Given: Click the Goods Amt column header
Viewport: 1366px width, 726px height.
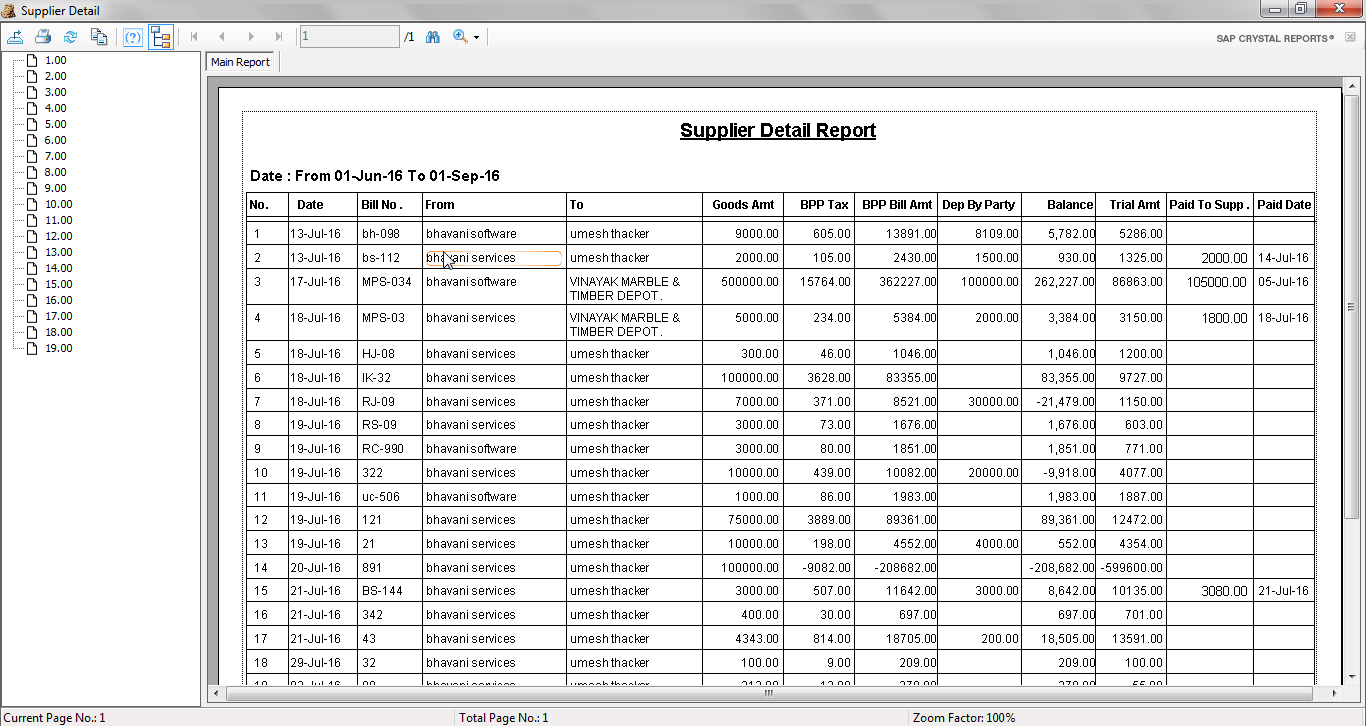Looking at the screenshot, I should [x=743, y=204].
